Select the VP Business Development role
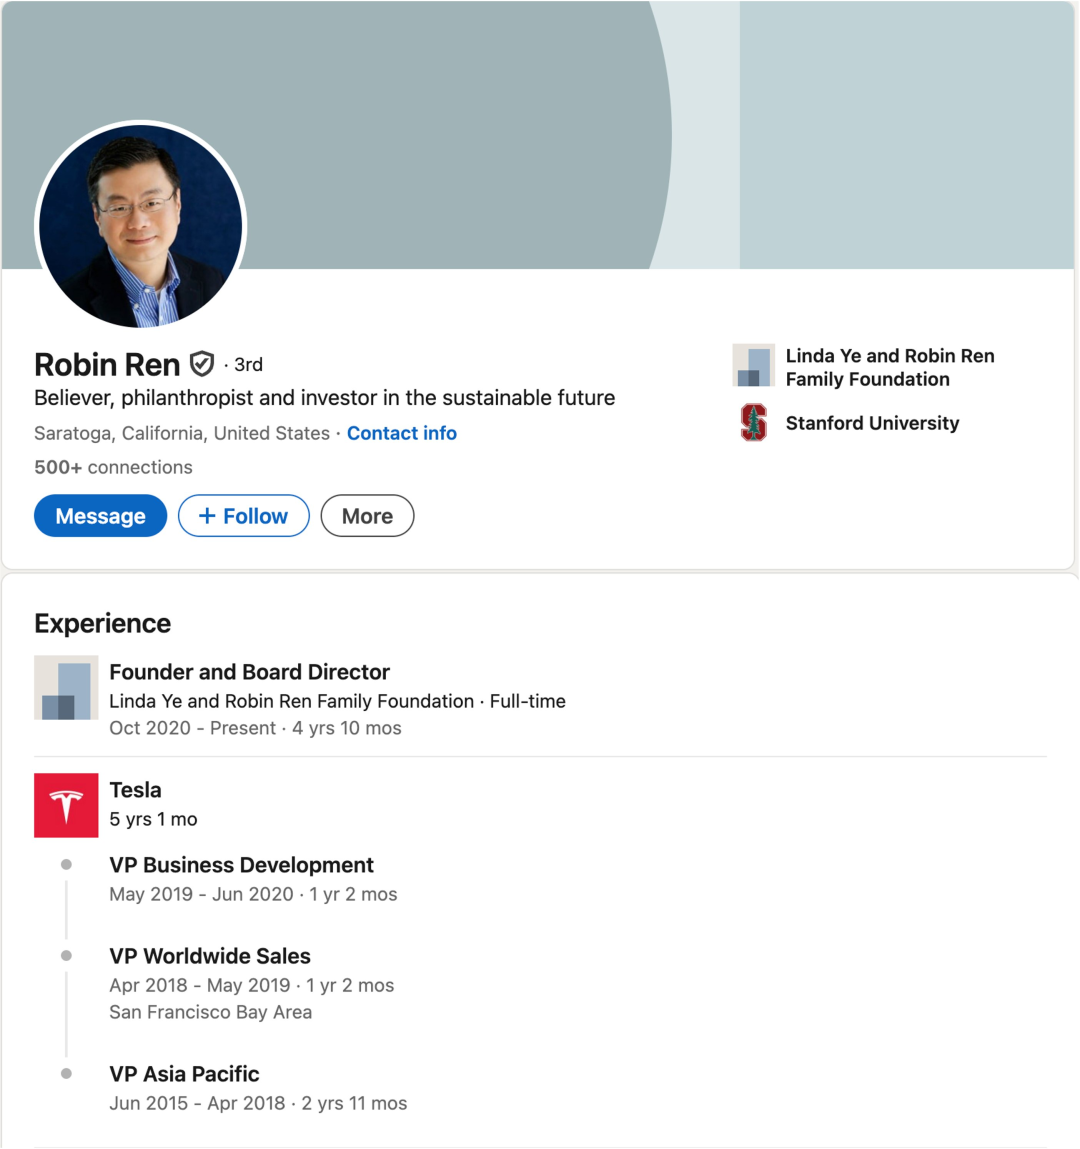Image resolution: width=1080 pixels, height=1149 pixels. coord(241,865)
